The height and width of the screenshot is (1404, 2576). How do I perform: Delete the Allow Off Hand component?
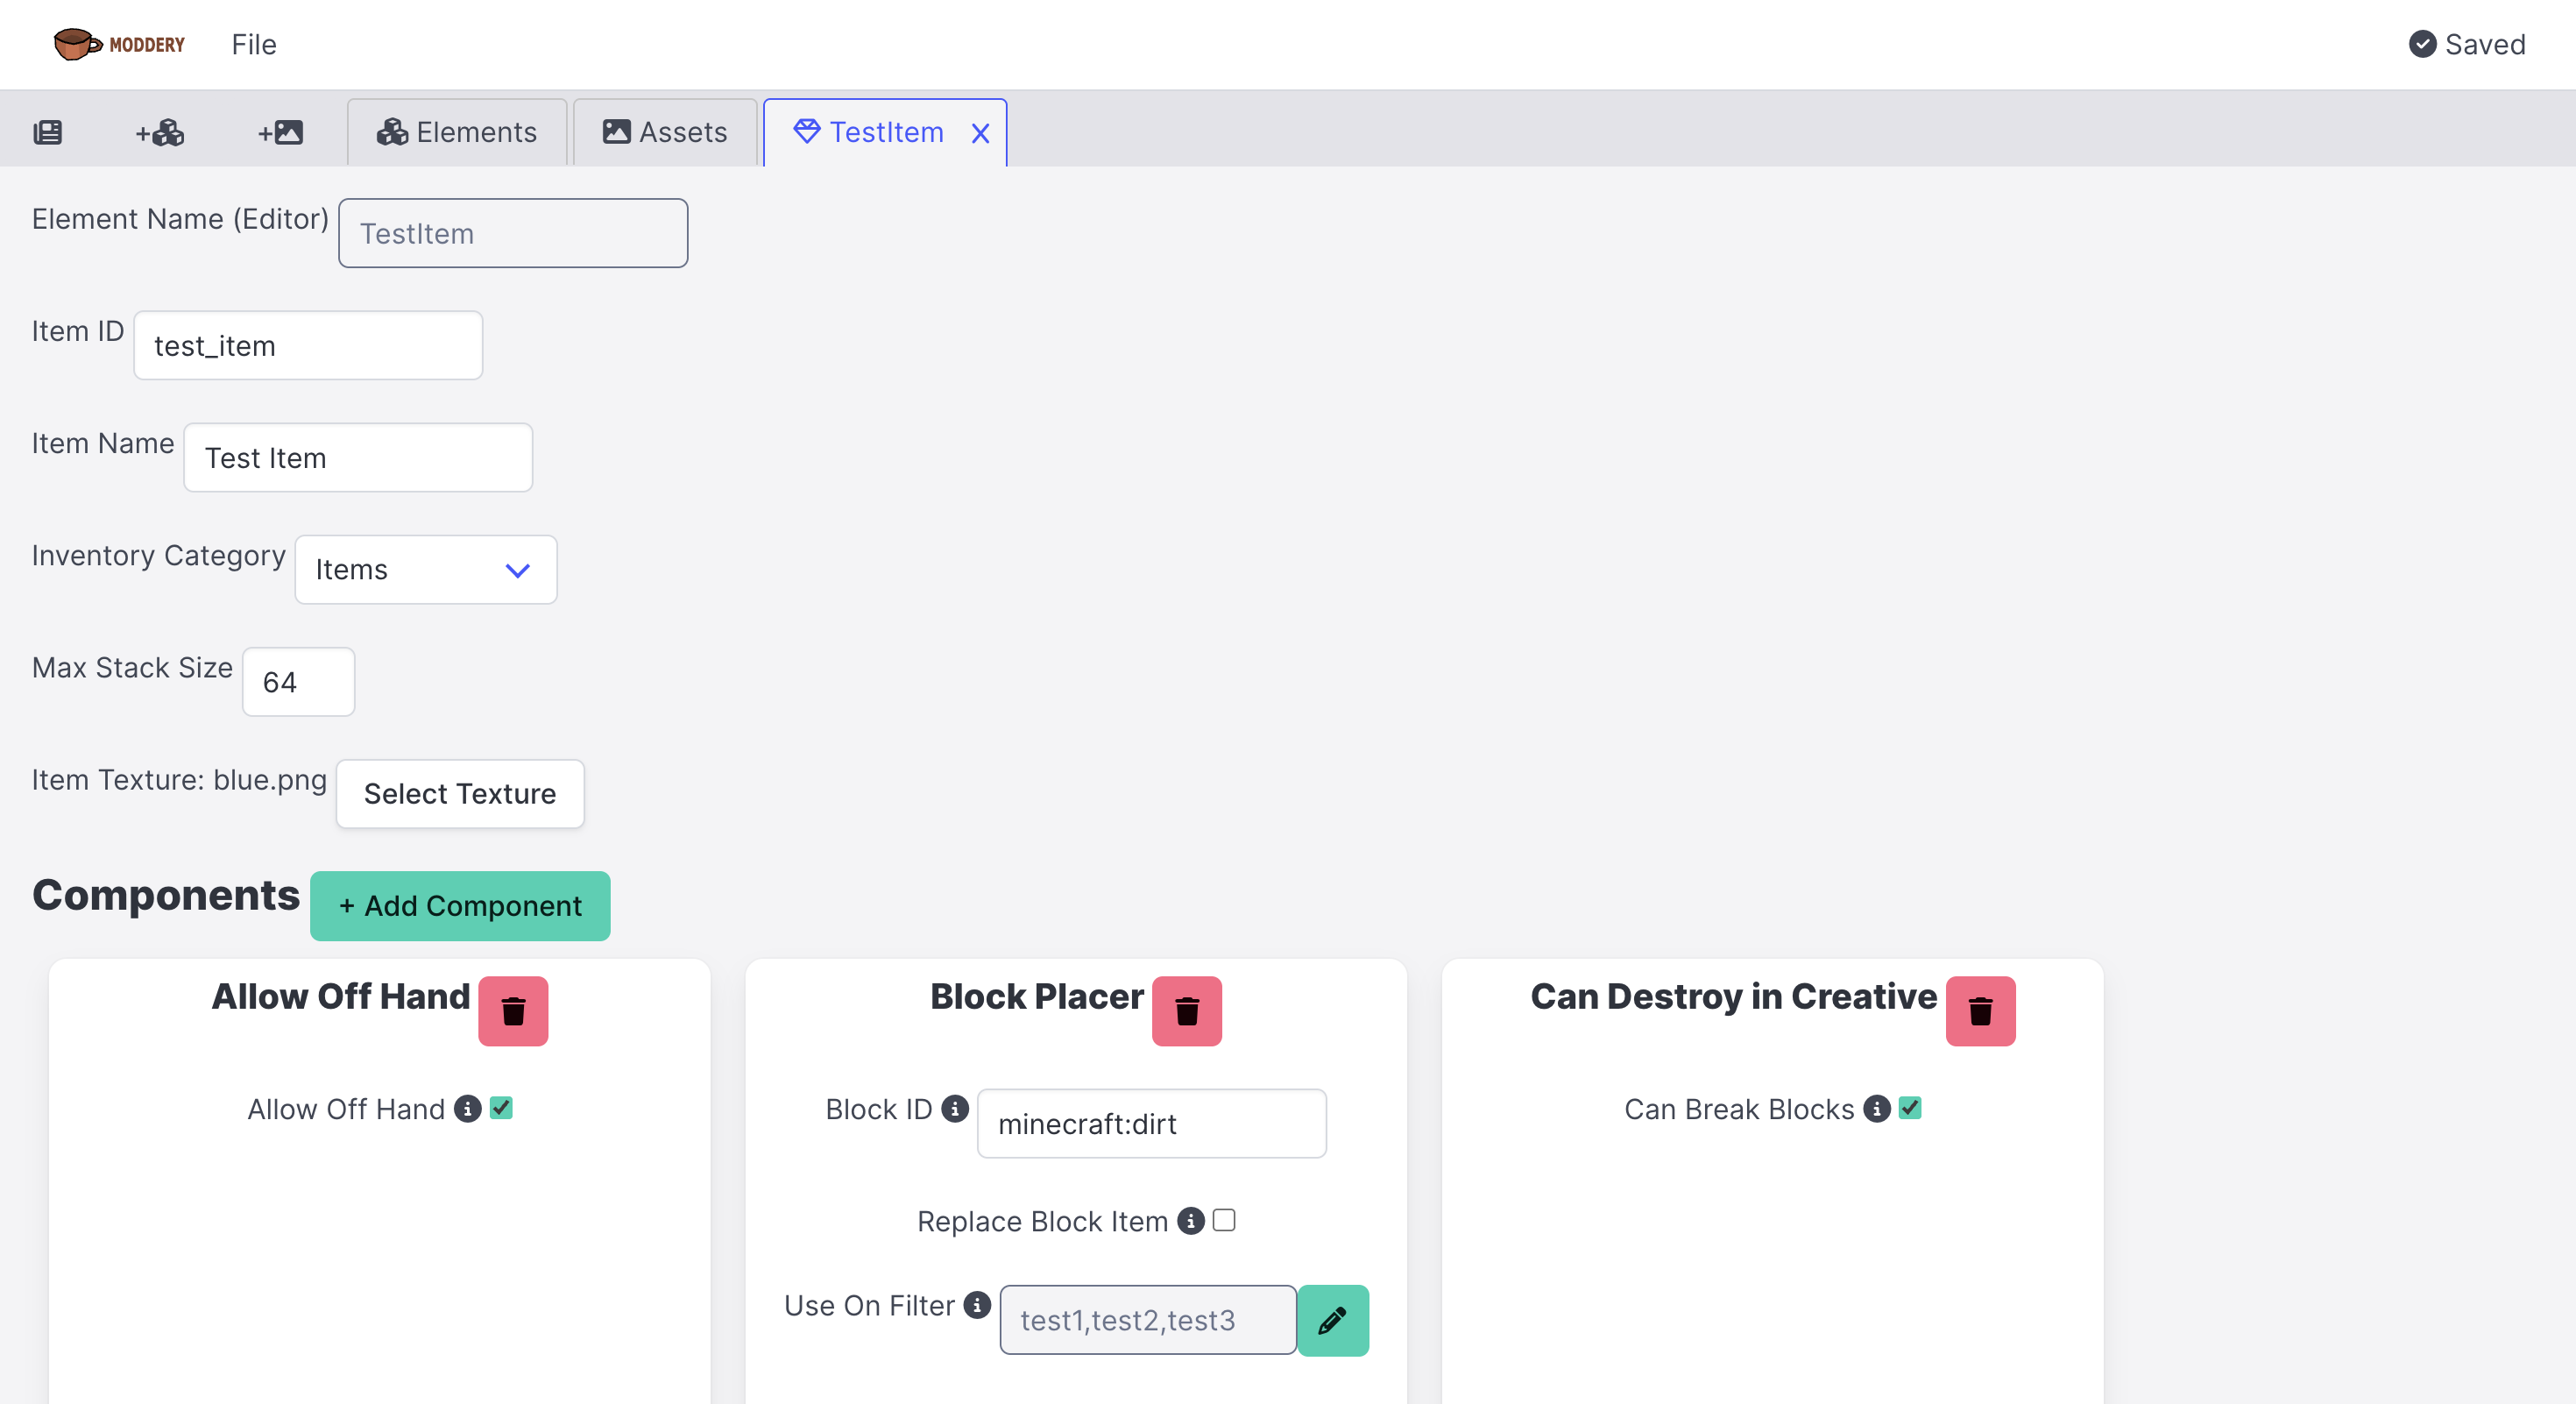click(x=513, y=1011)
